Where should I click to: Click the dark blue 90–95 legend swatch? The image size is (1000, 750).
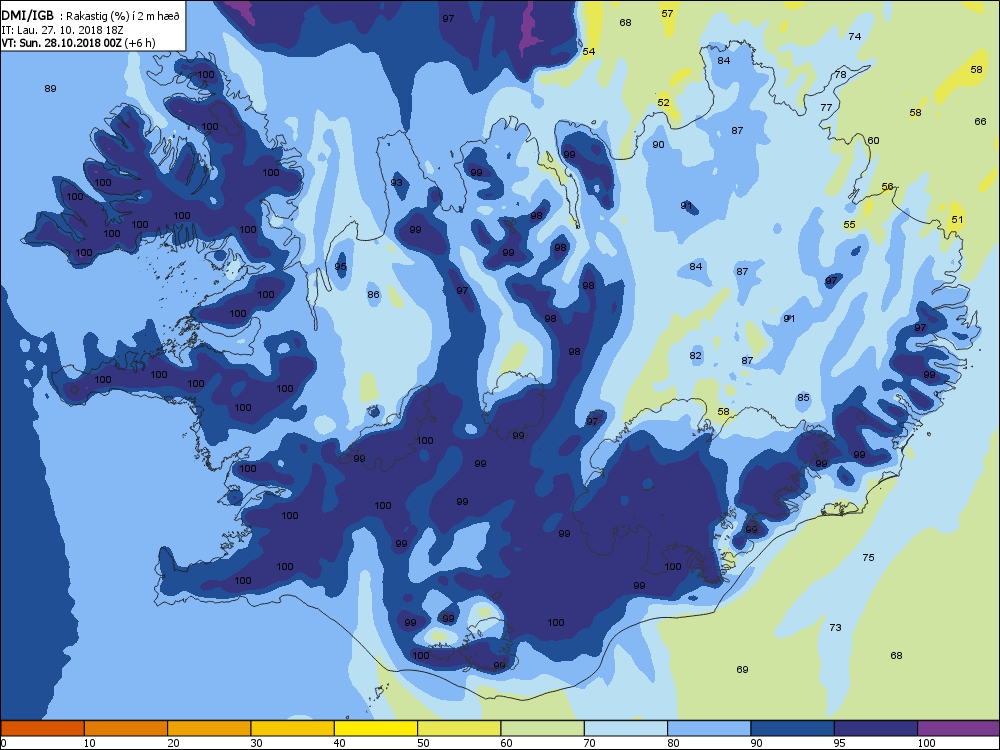coord(793,728)
